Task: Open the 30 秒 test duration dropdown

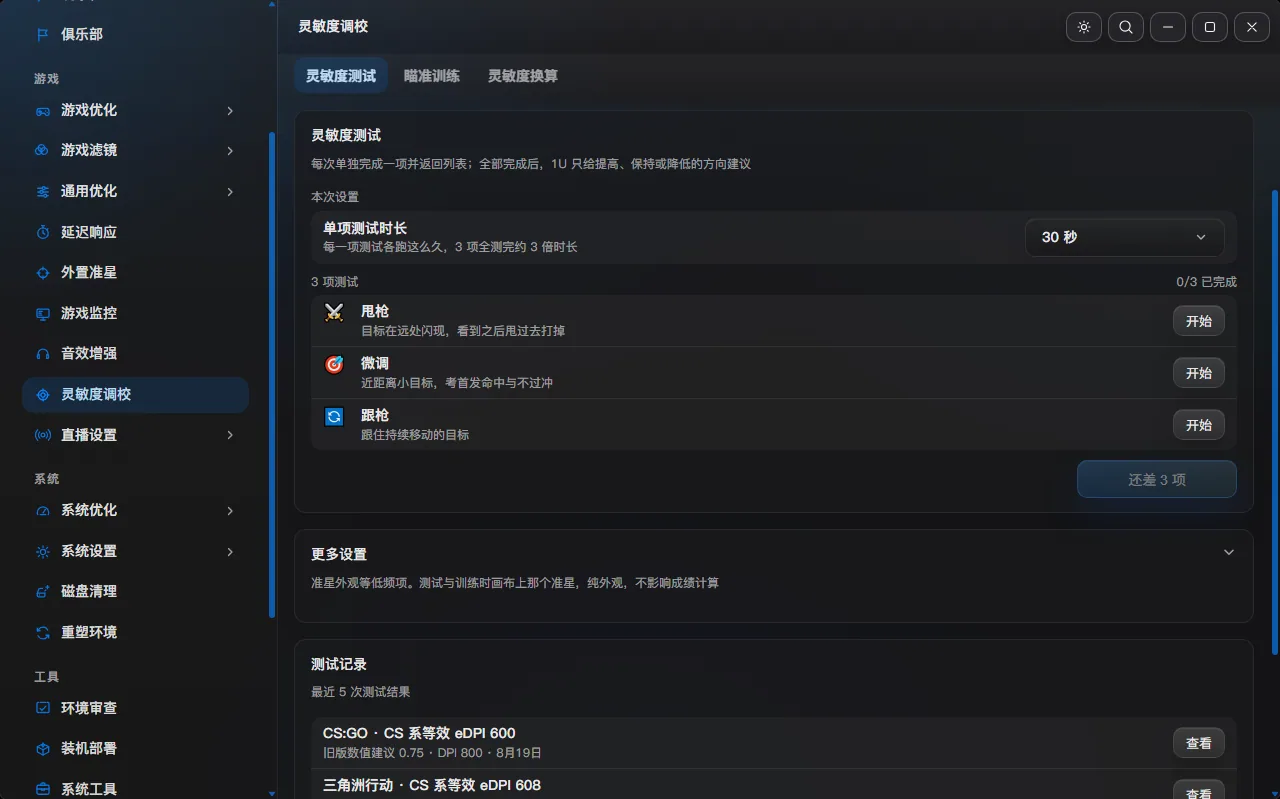Action: [1125, 237]
